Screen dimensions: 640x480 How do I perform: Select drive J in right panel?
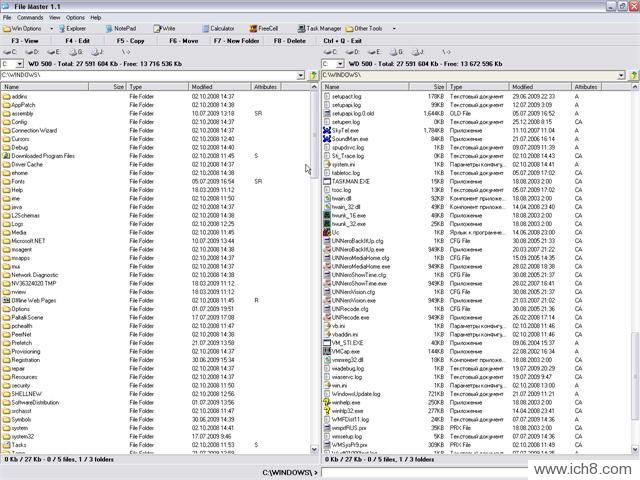[x=418, y=52]
